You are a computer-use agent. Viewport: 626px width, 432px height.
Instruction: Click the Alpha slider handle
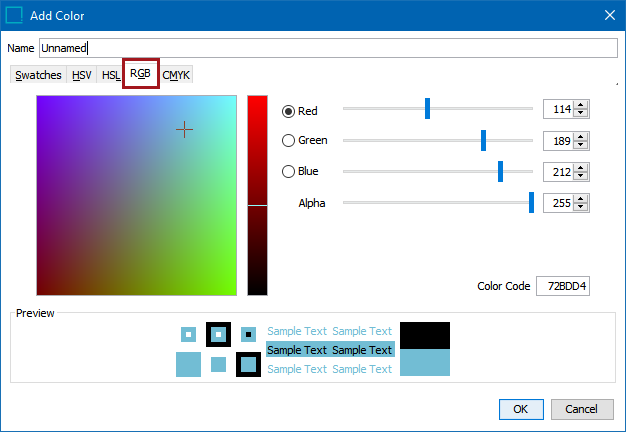531,203
